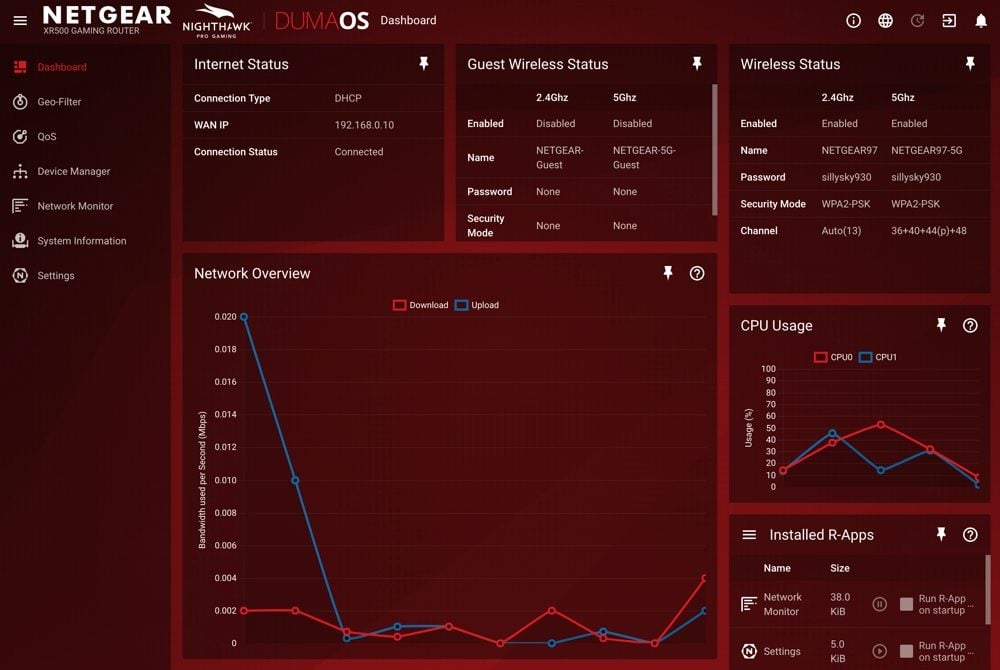
Task: Click the Network Monitor R-App row icon
Action: (x=749, y=604)
